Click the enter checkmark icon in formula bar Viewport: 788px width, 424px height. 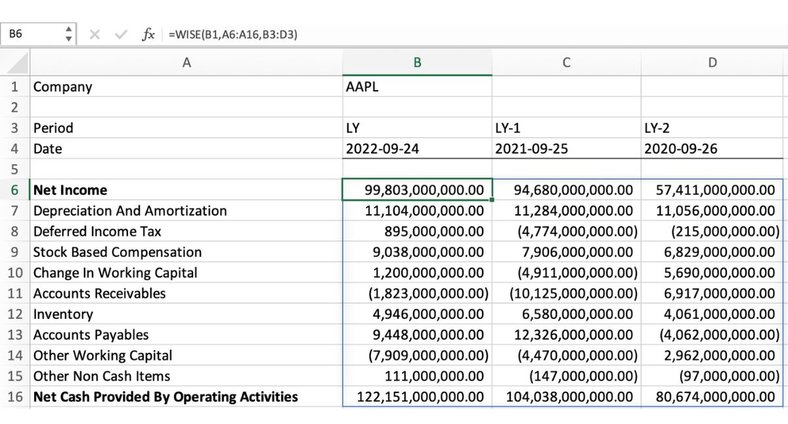[x=121, y=34]
